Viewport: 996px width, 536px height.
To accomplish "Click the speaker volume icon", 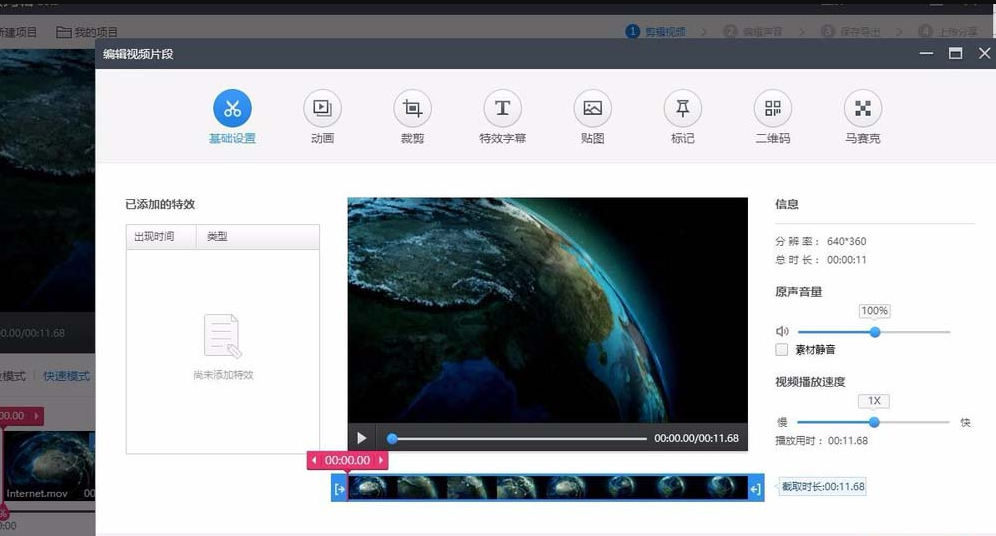I will coord(782,332).
